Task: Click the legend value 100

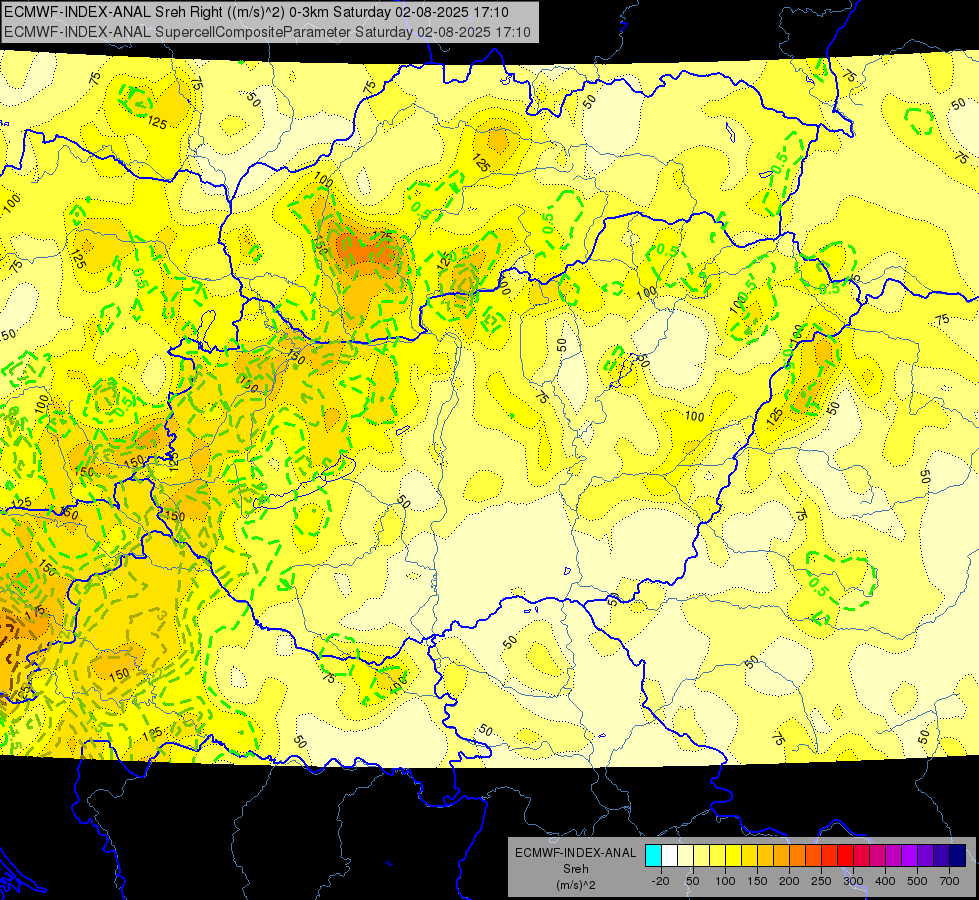Action: [725, 881]
